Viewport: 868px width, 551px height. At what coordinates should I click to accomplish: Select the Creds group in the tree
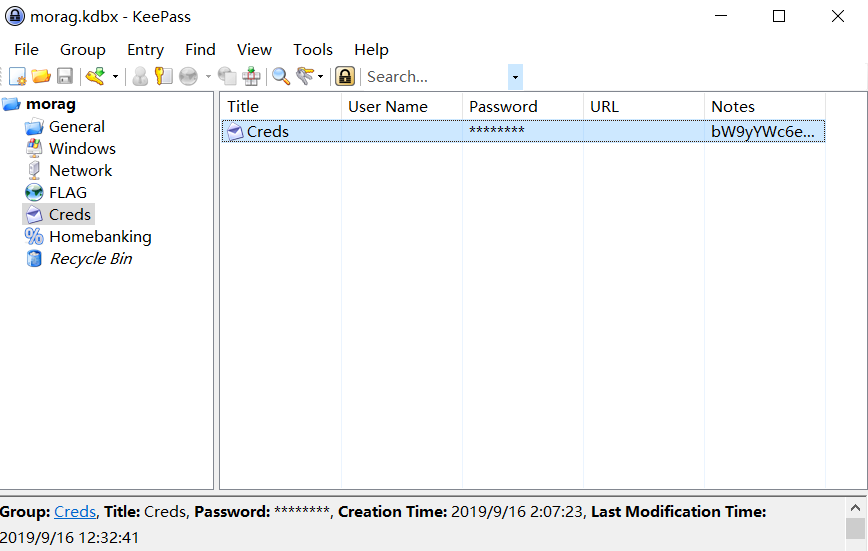click(x=70, y=215)
